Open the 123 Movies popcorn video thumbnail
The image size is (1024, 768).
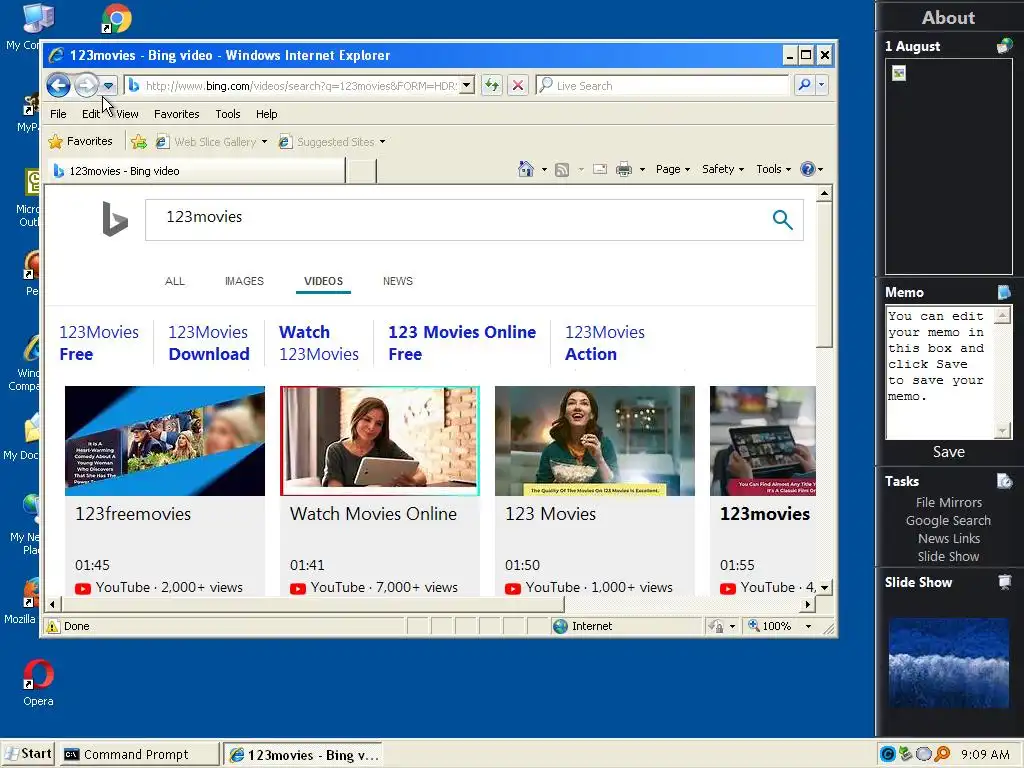click(x=595, y=441)
